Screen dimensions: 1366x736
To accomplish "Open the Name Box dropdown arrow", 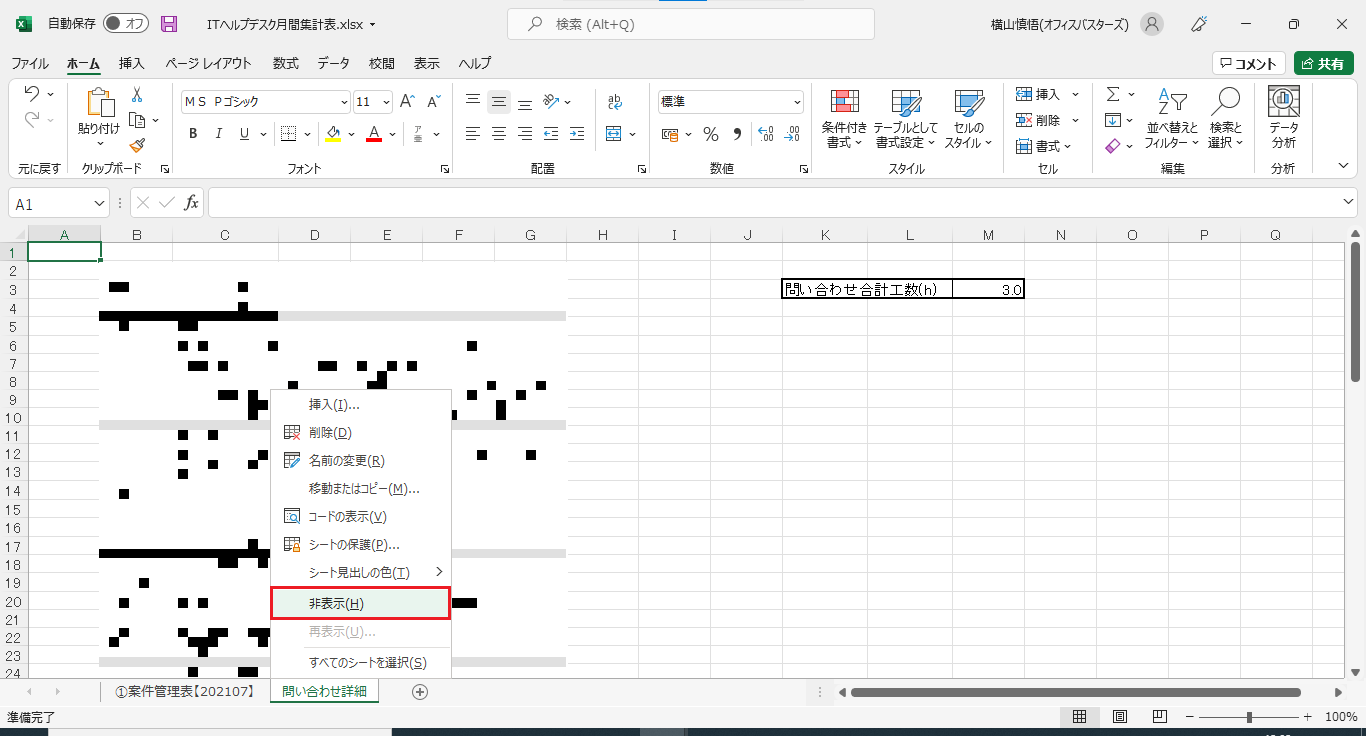I will tap(99, 203).
